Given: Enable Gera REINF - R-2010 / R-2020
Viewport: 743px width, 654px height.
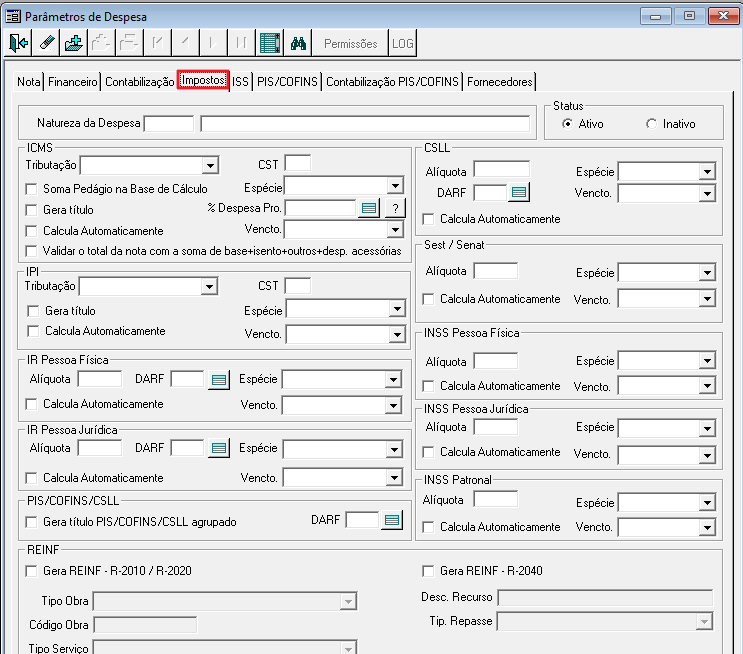Looking at the screenshot, I should (x=31, y=571).
